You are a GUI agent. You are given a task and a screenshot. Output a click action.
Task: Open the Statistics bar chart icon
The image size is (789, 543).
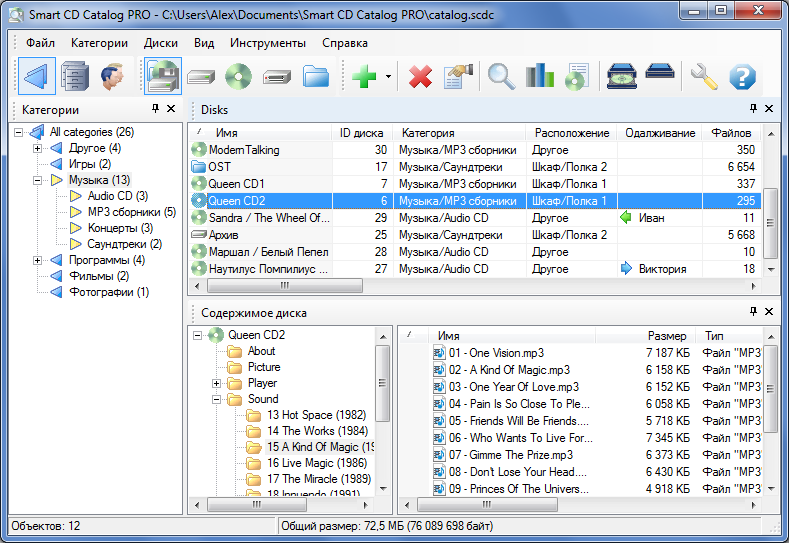click(539, 75)
